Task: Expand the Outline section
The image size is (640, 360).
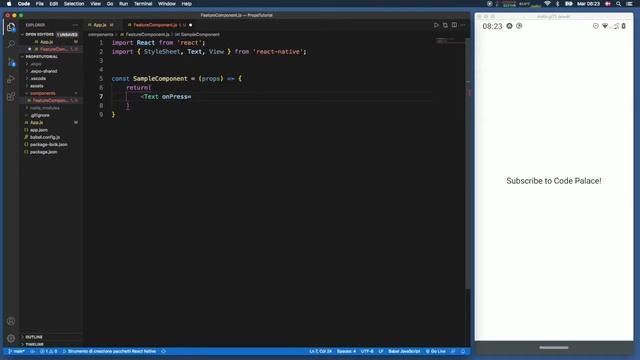Action: (33, 337)
